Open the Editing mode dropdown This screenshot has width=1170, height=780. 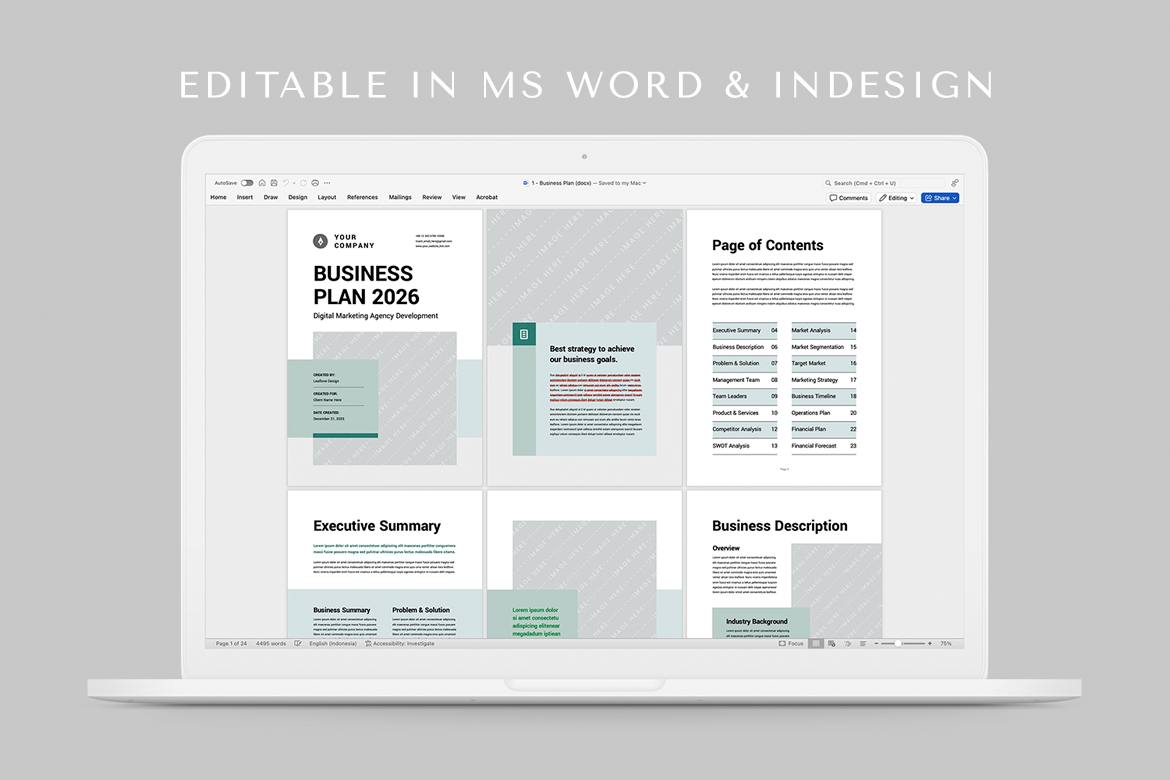[896, 198]
